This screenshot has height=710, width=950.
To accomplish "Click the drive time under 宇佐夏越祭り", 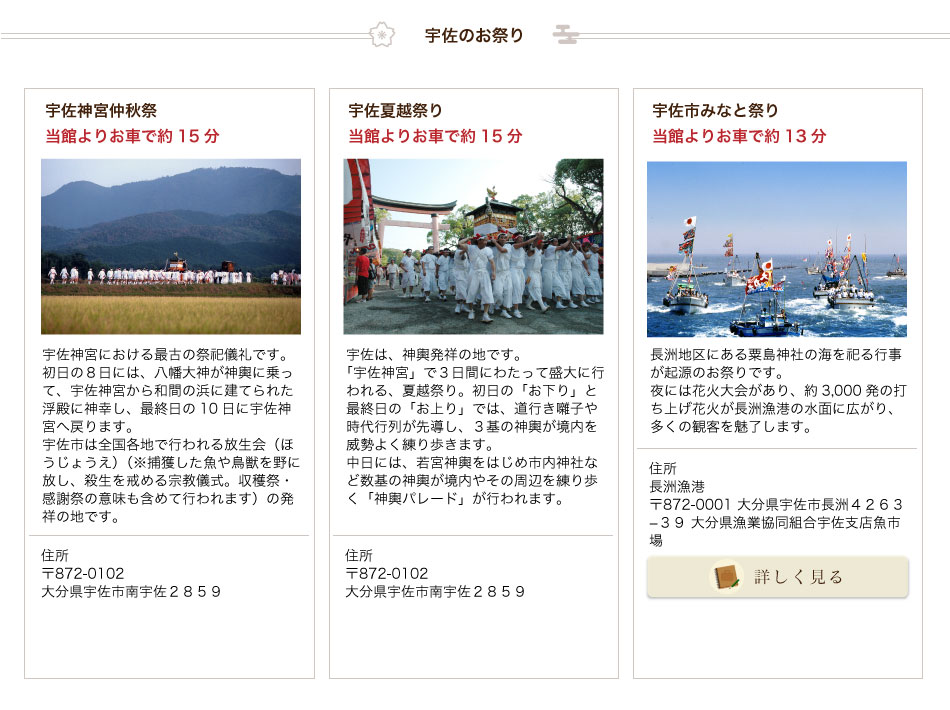I will pos(435,136).
